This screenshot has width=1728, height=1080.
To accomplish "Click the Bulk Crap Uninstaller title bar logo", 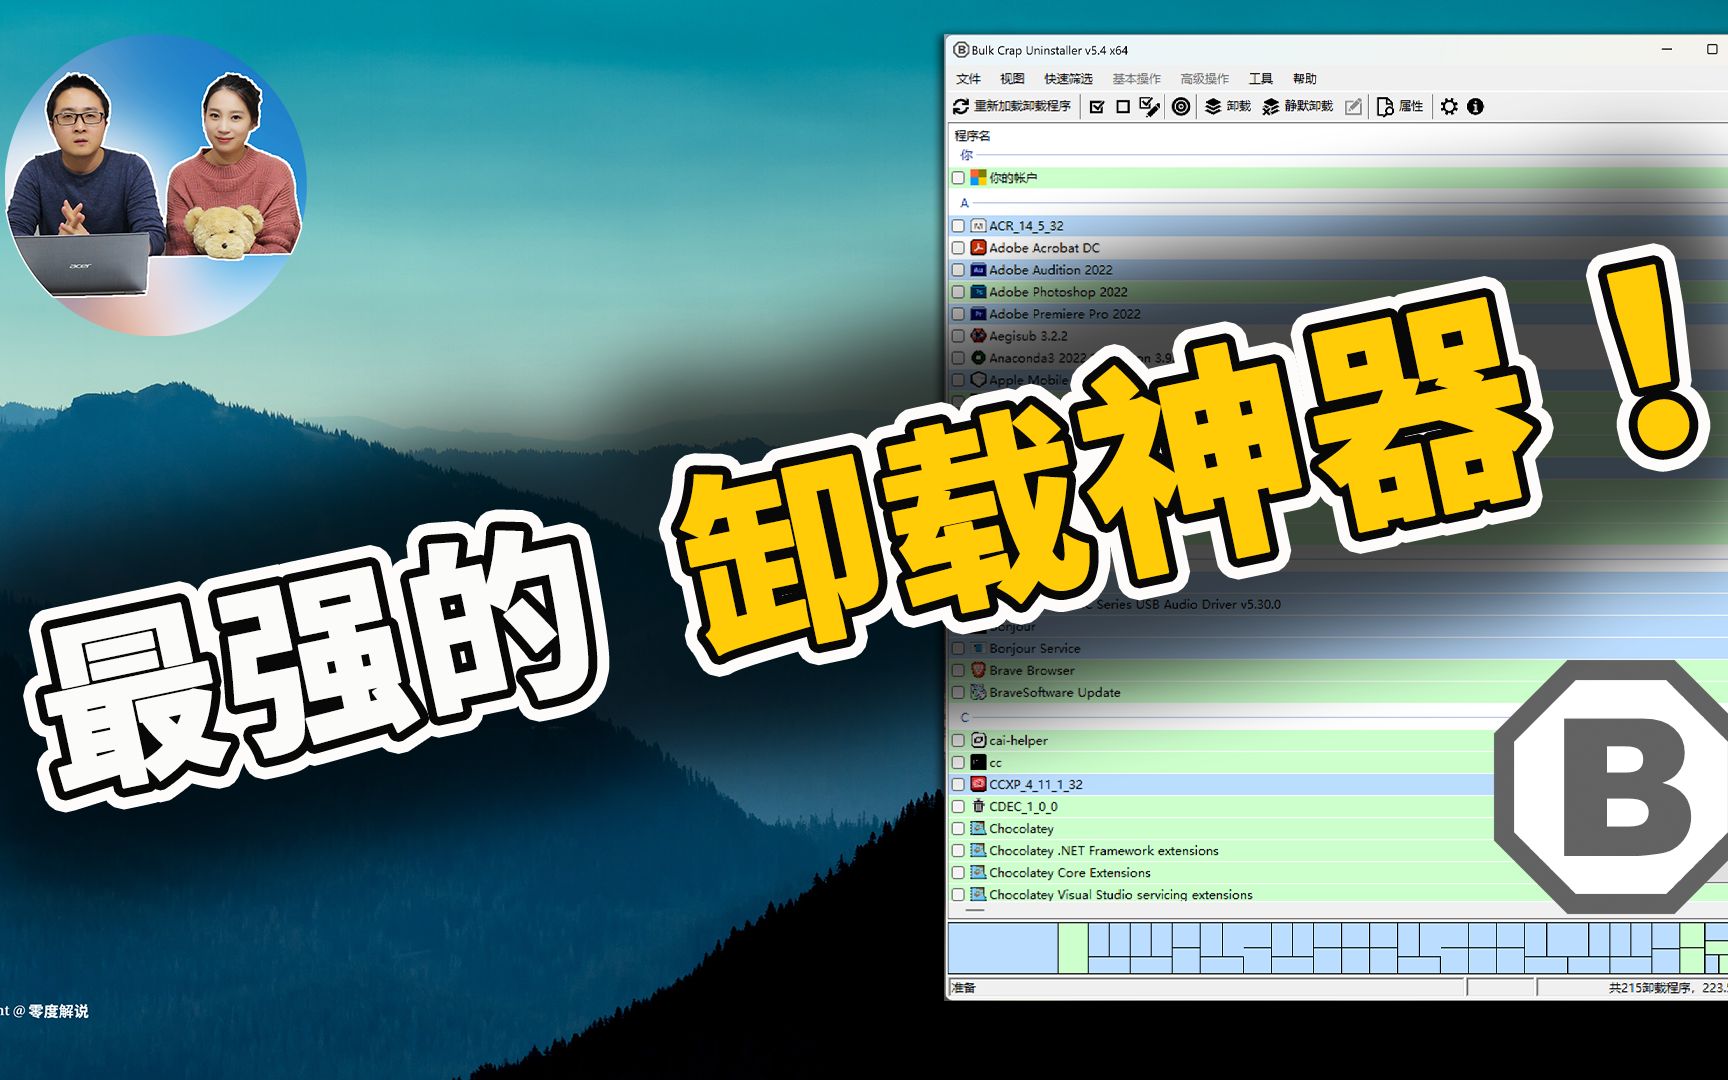I will 961,50.
